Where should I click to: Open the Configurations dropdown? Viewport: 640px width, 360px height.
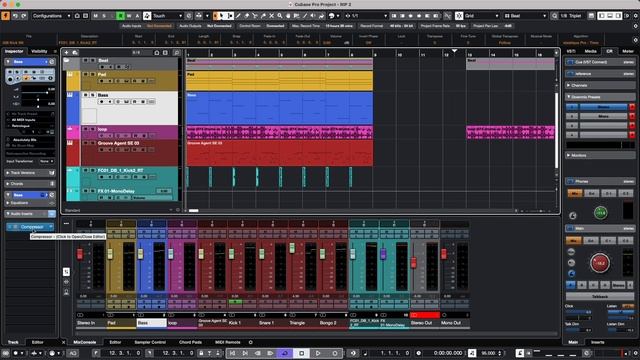coord(51,16)
